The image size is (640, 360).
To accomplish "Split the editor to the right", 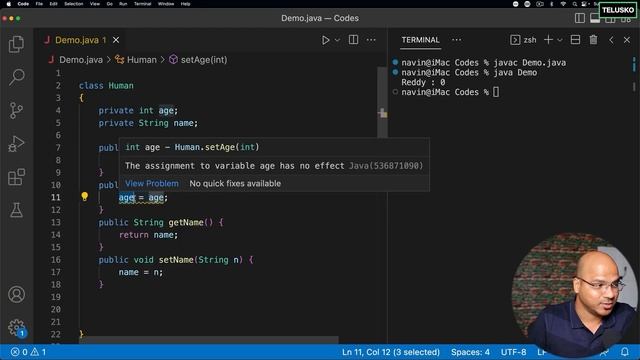I will pyautogui.click(x=353, y=40).
